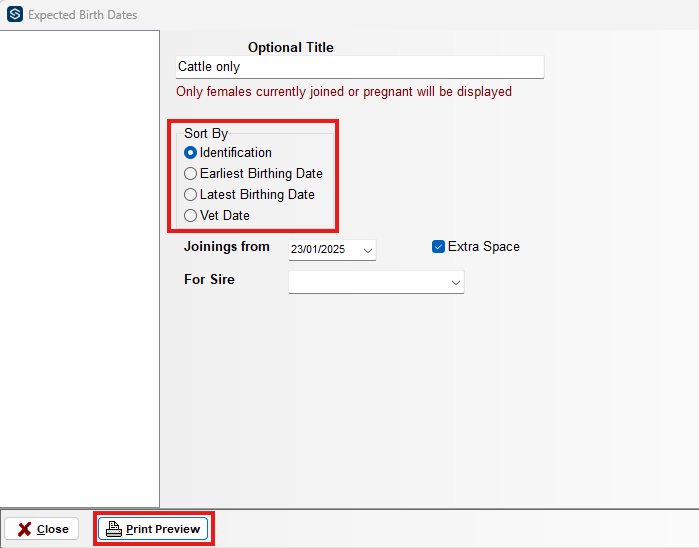
Task: Click the printer icon on Print Preview
Action: [x=114, y=529]
